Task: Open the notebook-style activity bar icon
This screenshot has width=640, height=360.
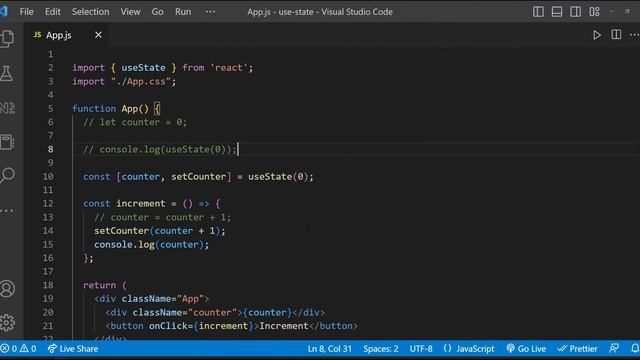Action: 7,142
